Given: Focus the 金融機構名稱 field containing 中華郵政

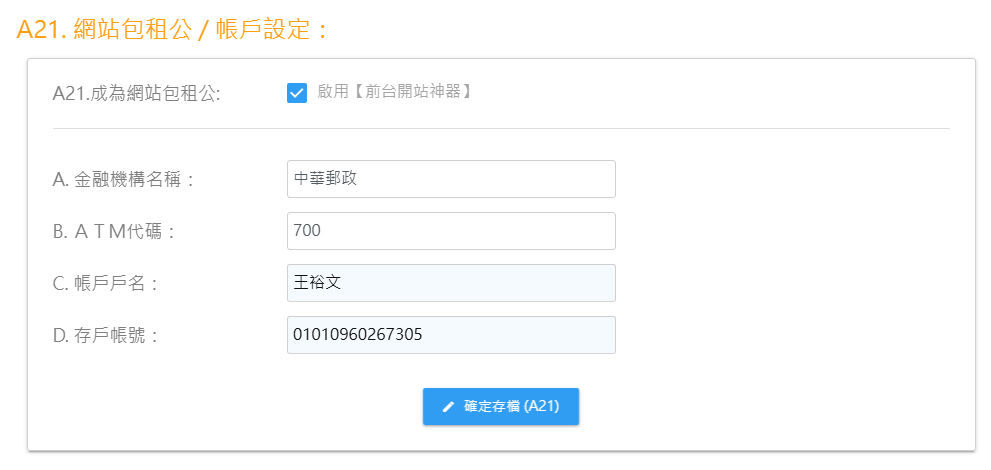Looking at the screenshot, I should [451, 179].
